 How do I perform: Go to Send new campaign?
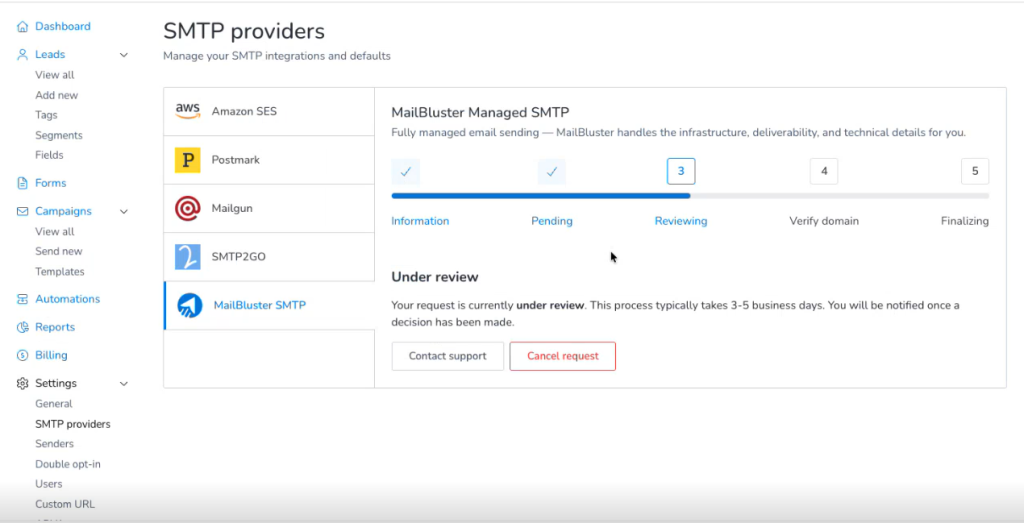pyautogui.click(x=59, y=251)
